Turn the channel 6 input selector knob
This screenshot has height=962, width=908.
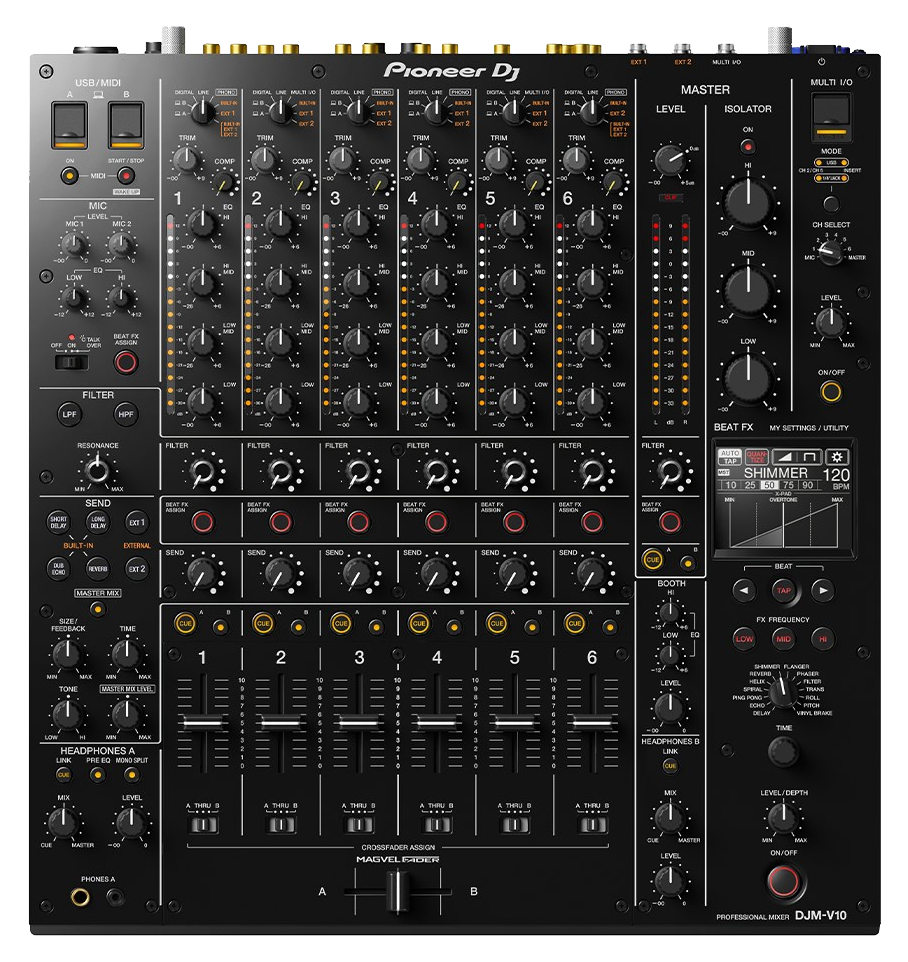[x=592, y=112]
